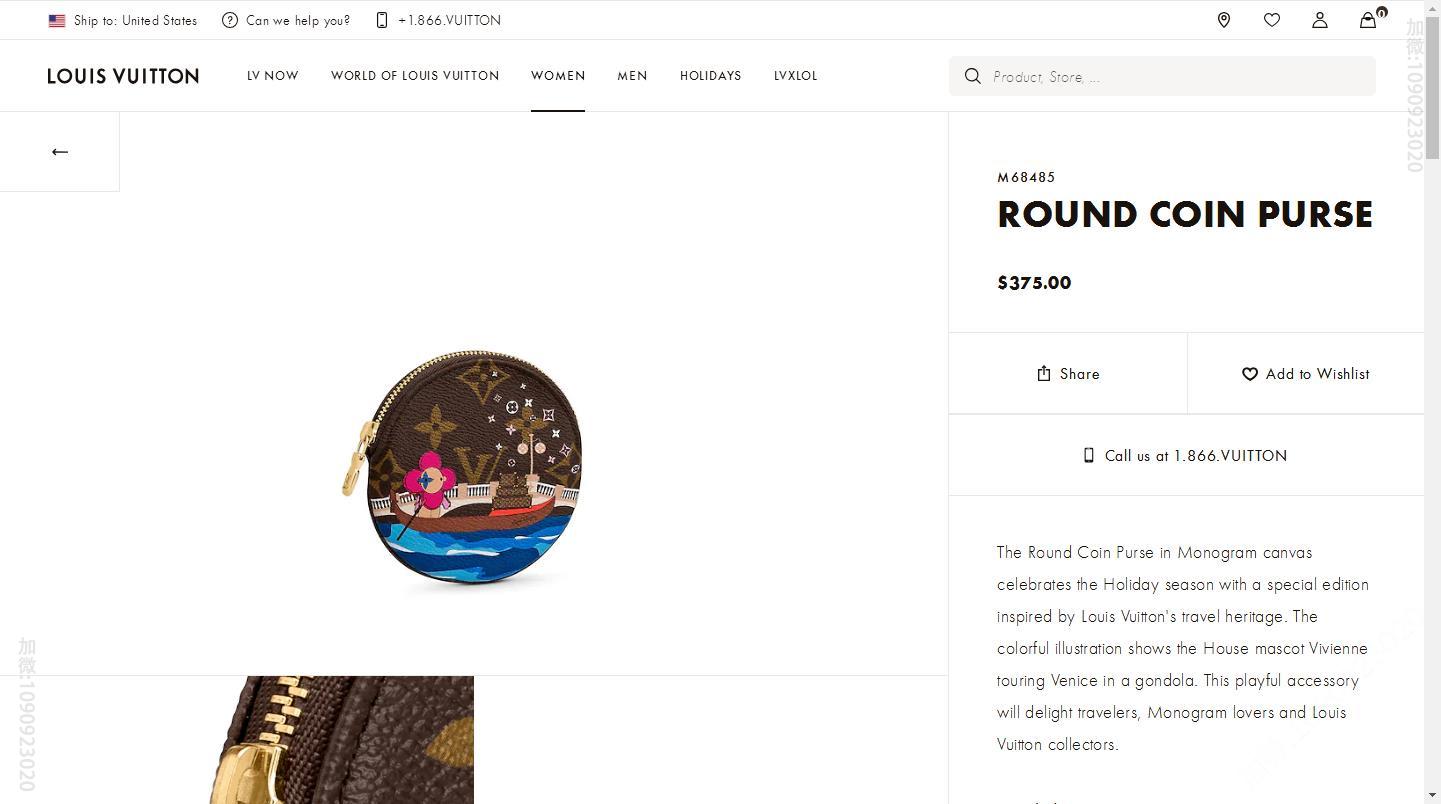Click the Louis Vuitton logo
1441x804 pixels.
point(123,76)
